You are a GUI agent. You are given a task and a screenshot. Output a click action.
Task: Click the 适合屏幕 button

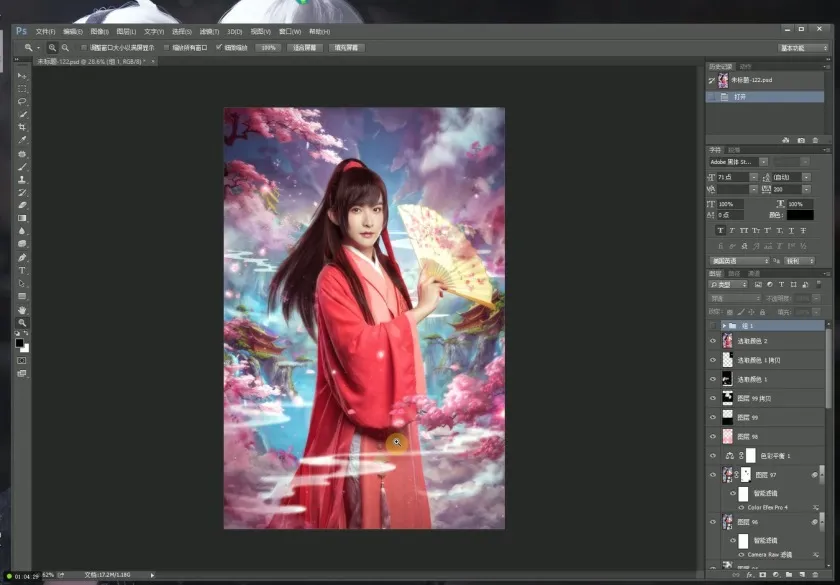306,47
